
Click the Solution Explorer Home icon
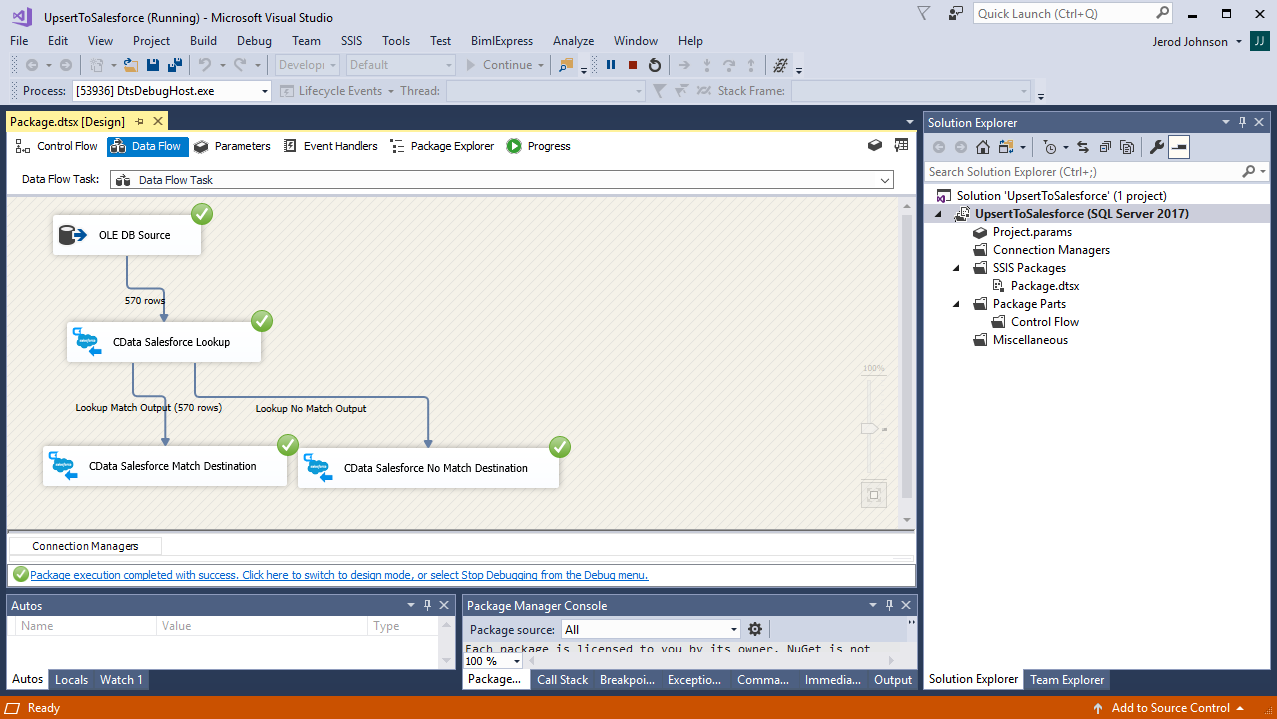[x=983, y=147]
